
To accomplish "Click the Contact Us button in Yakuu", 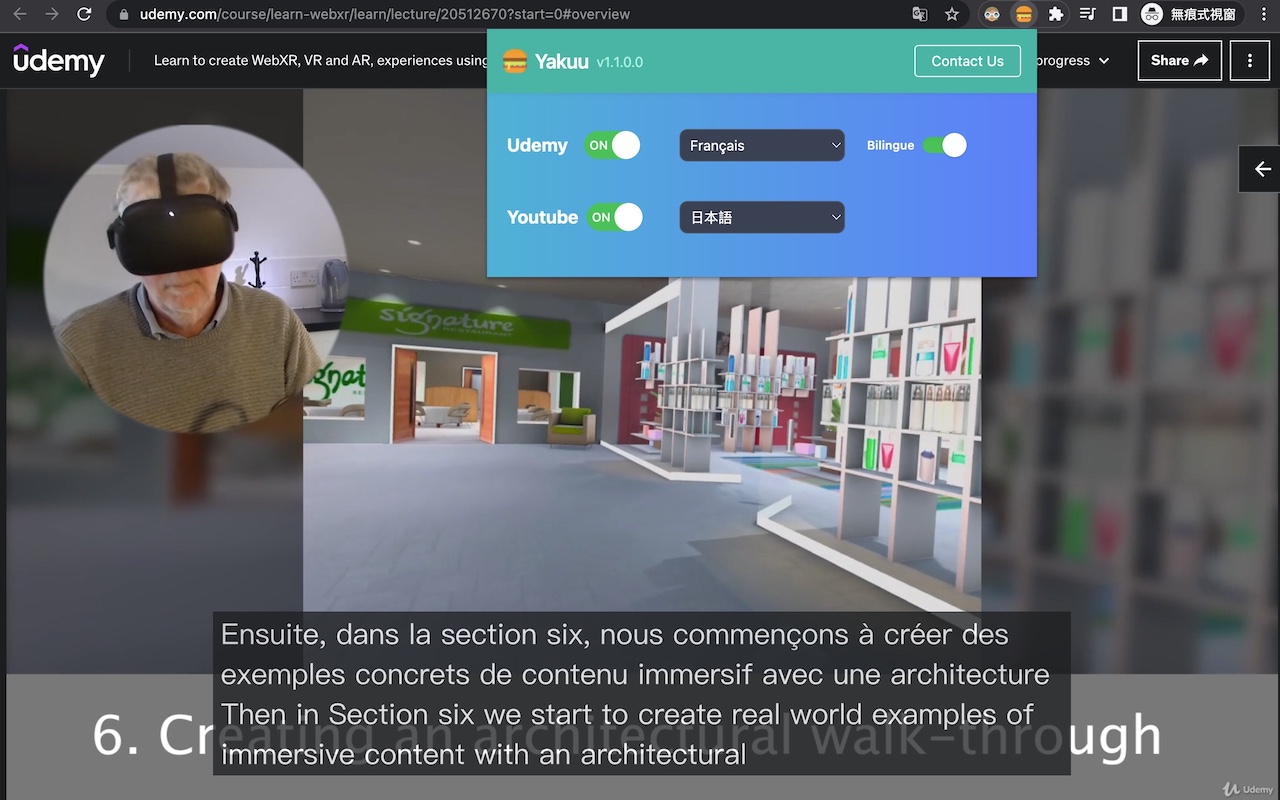I will 967,61.
